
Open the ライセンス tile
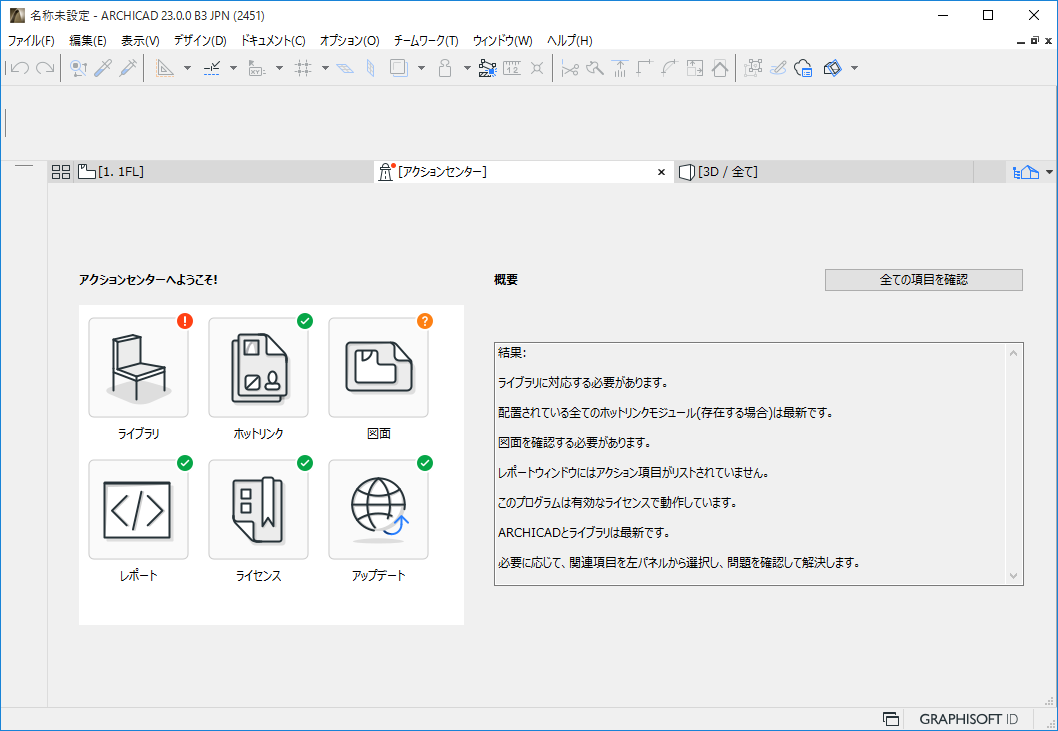coord(258,510)
